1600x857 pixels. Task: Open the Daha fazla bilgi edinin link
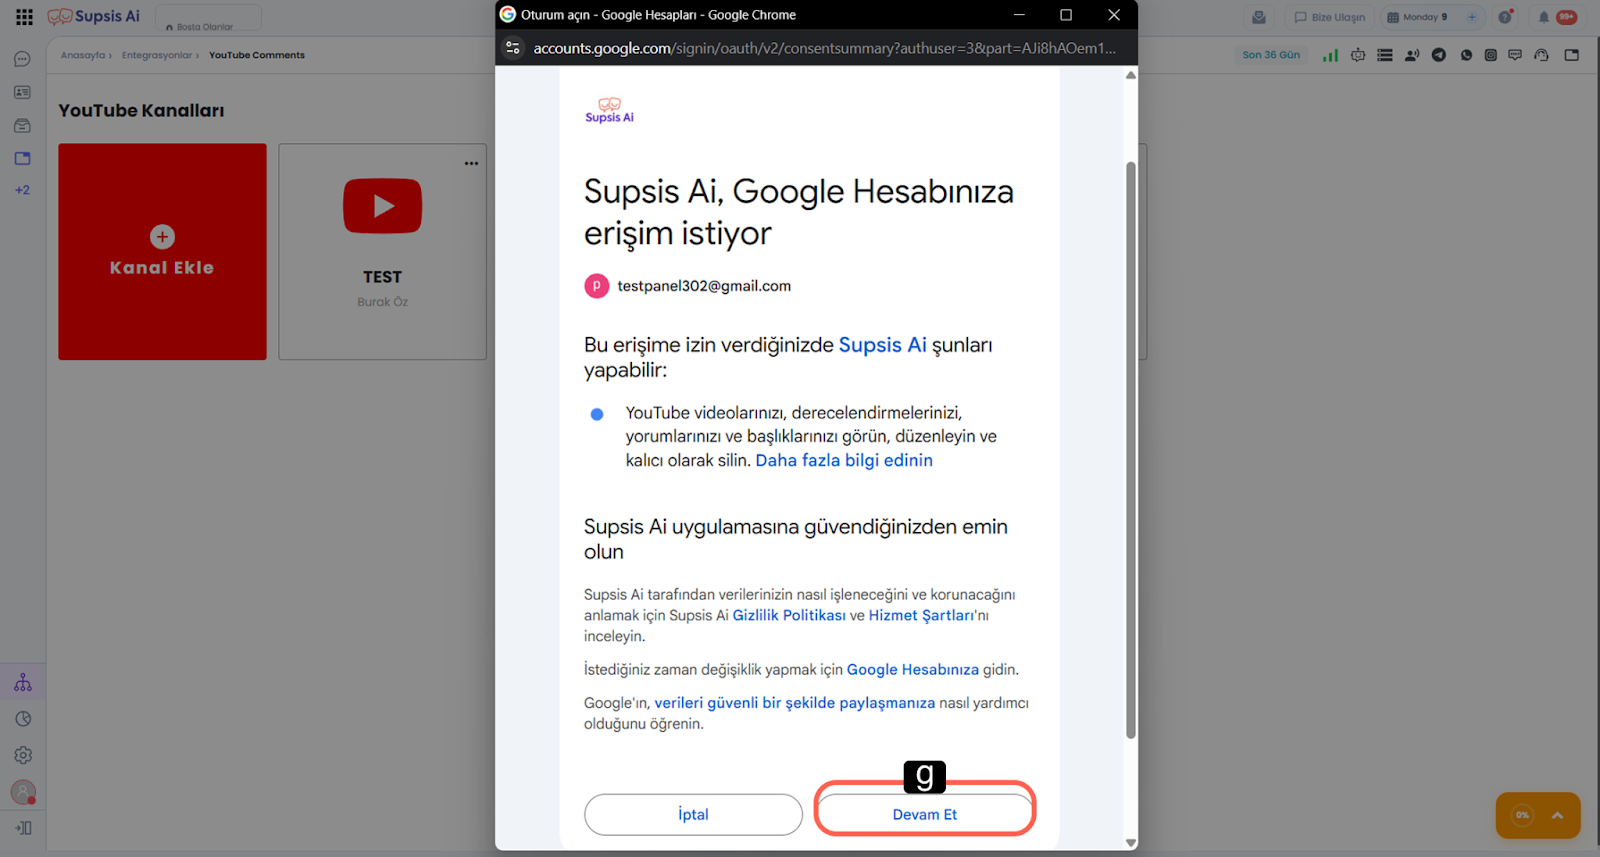843,460
